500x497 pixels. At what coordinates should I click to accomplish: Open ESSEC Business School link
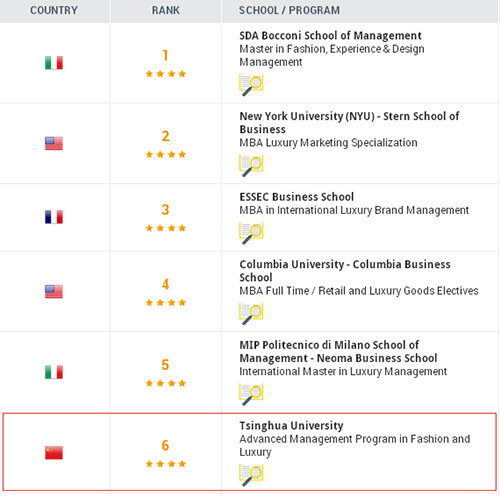pos(297,197)
